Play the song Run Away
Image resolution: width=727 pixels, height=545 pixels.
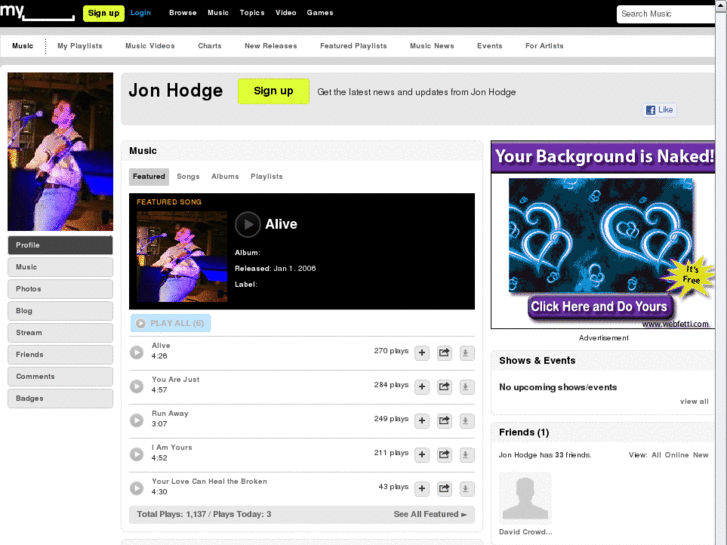pyautogui.click(x=136, y=420)
